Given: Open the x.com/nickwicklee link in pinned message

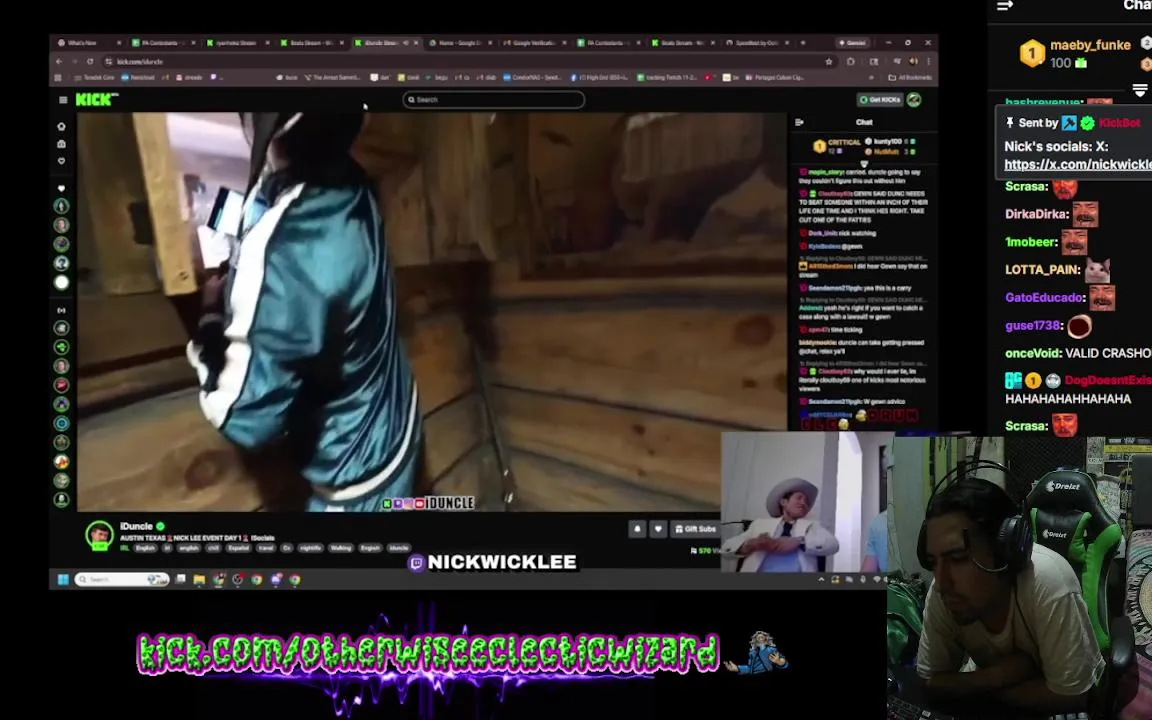Looking at the screenshot, I should (x=1078, y=165).
